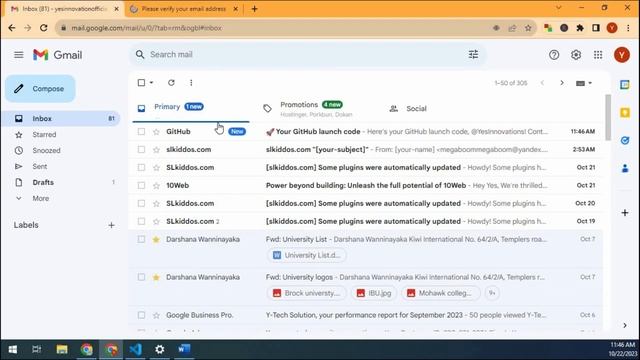This screenshot has width=640, height=360.
Task: Select the GitHub email checkbox
Action: (x=141, y=131)
